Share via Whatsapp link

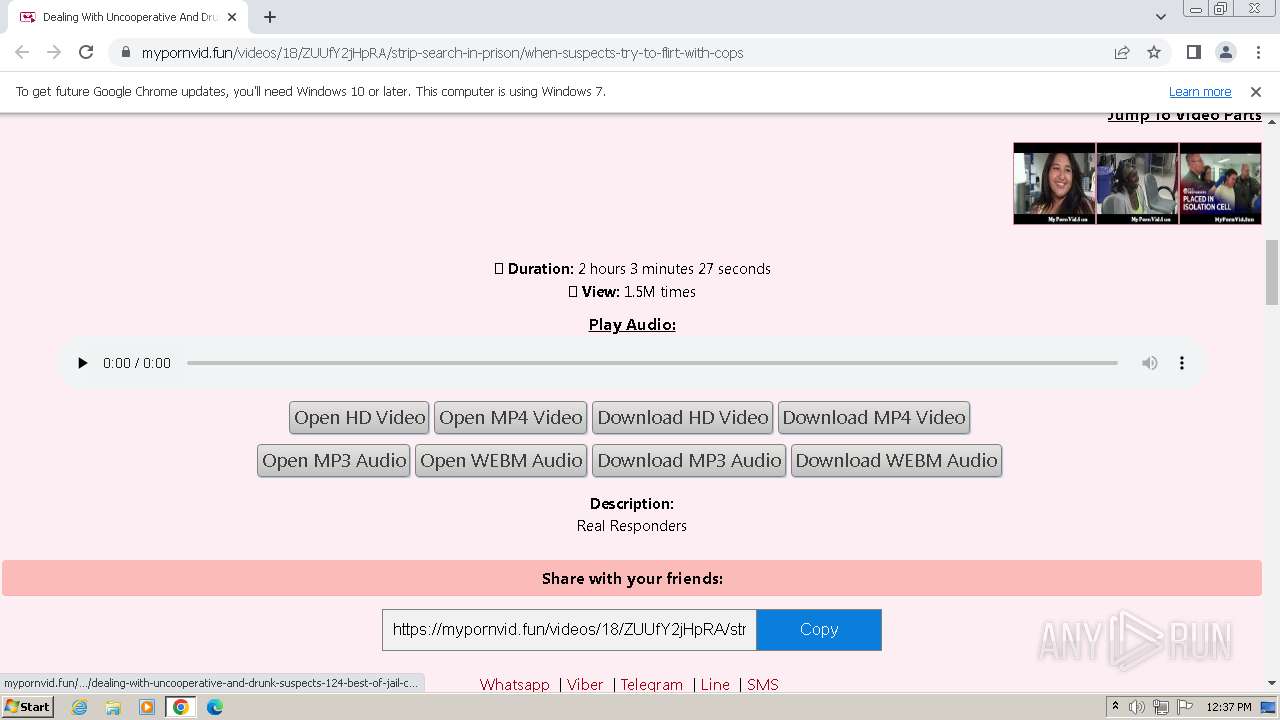pyautogui.click(x=514, y=685)
